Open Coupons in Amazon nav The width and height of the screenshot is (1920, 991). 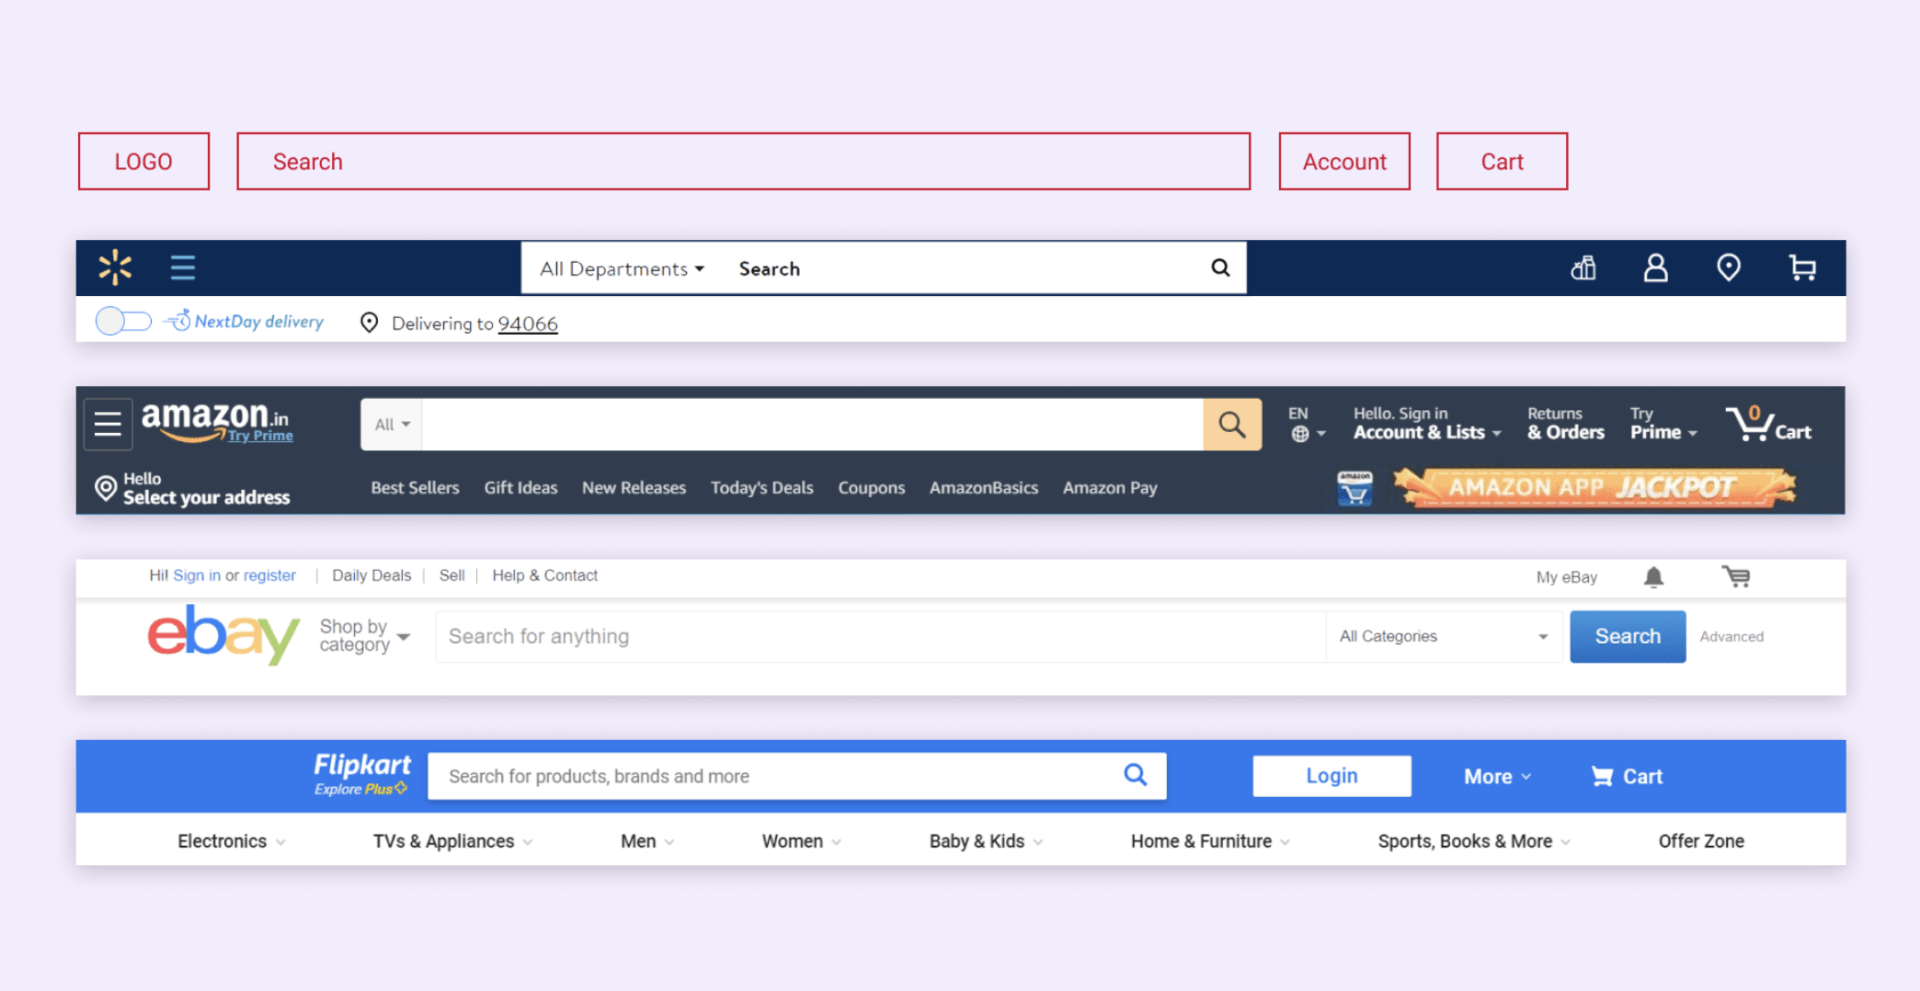[x=871, y=488]
